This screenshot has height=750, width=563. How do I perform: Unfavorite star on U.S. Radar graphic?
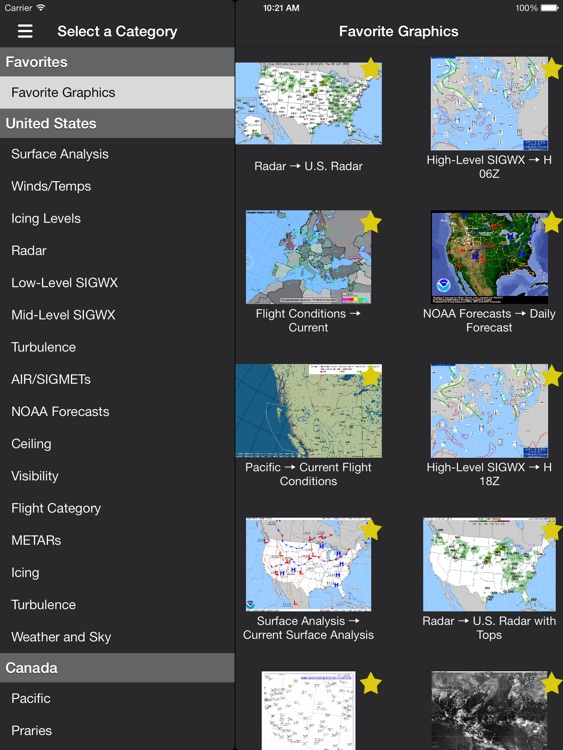click(371, 68)
